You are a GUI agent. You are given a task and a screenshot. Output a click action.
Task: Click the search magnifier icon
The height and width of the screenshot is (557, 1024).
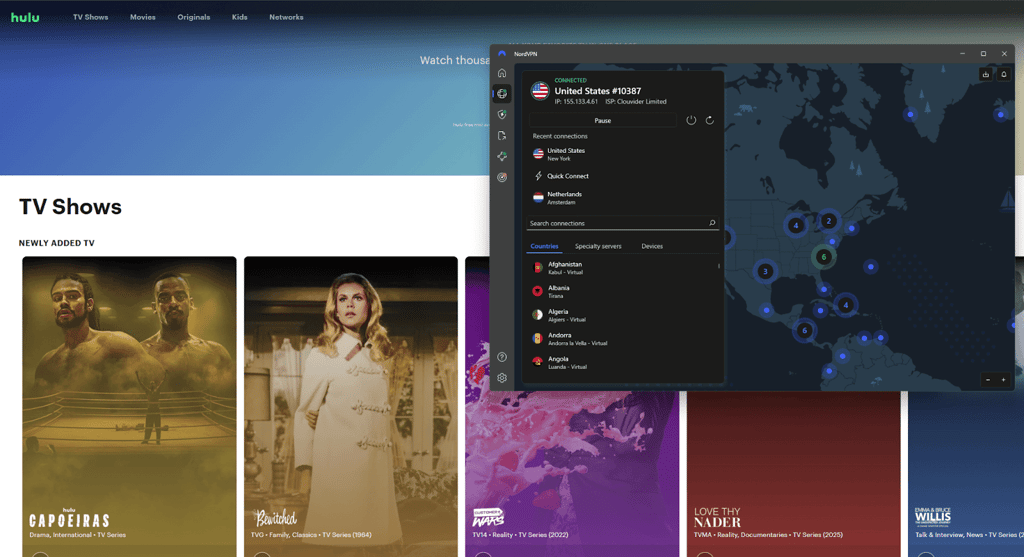coord(712,223)
